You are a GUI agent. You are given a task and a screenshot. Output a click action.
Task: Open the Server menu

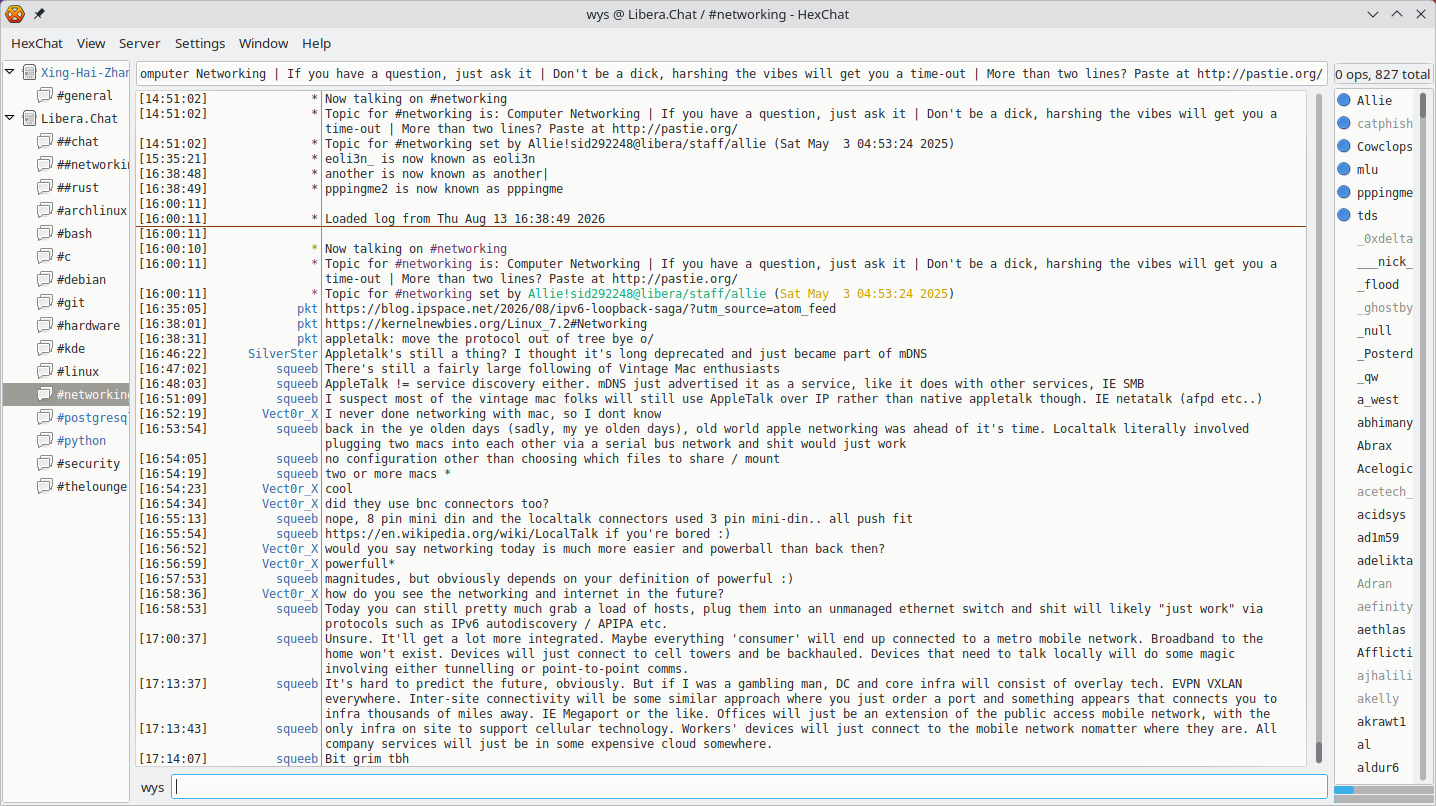coord(140,43)
